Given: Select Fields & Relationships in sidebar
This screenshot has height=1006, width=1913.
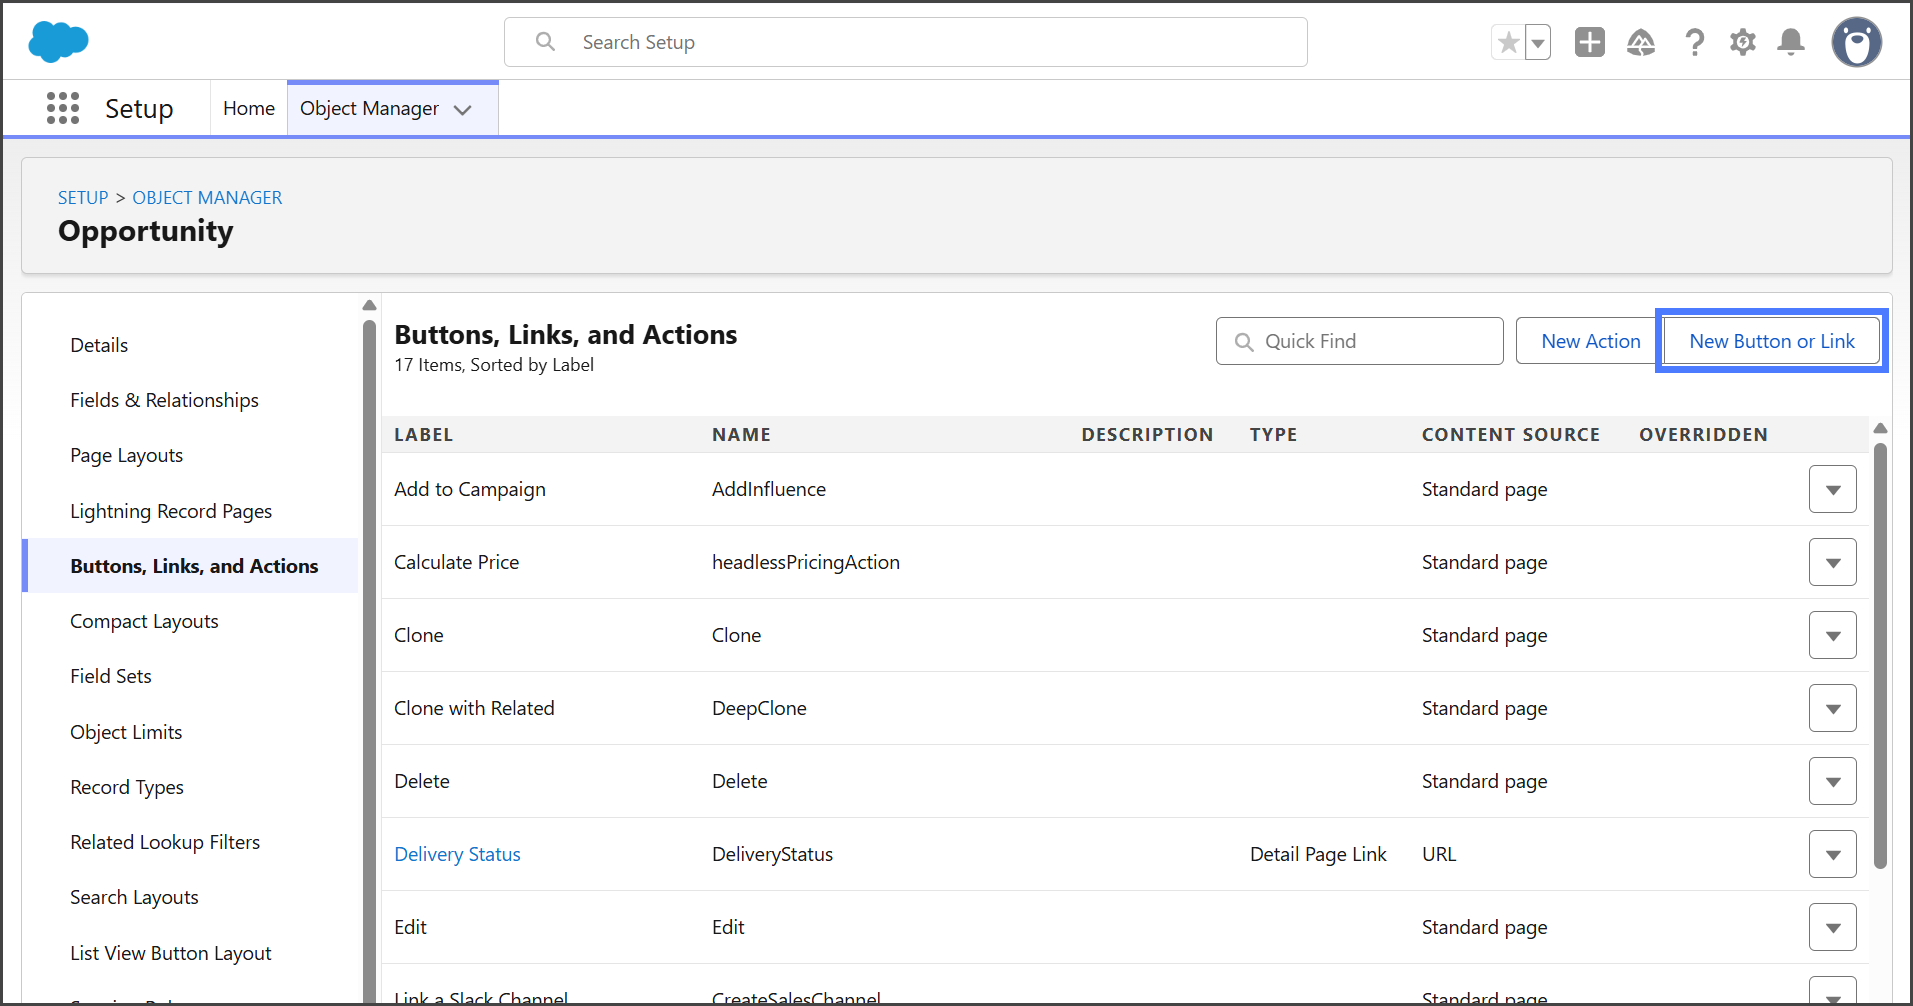Looking at the screenshot, I should pos(164,400).
